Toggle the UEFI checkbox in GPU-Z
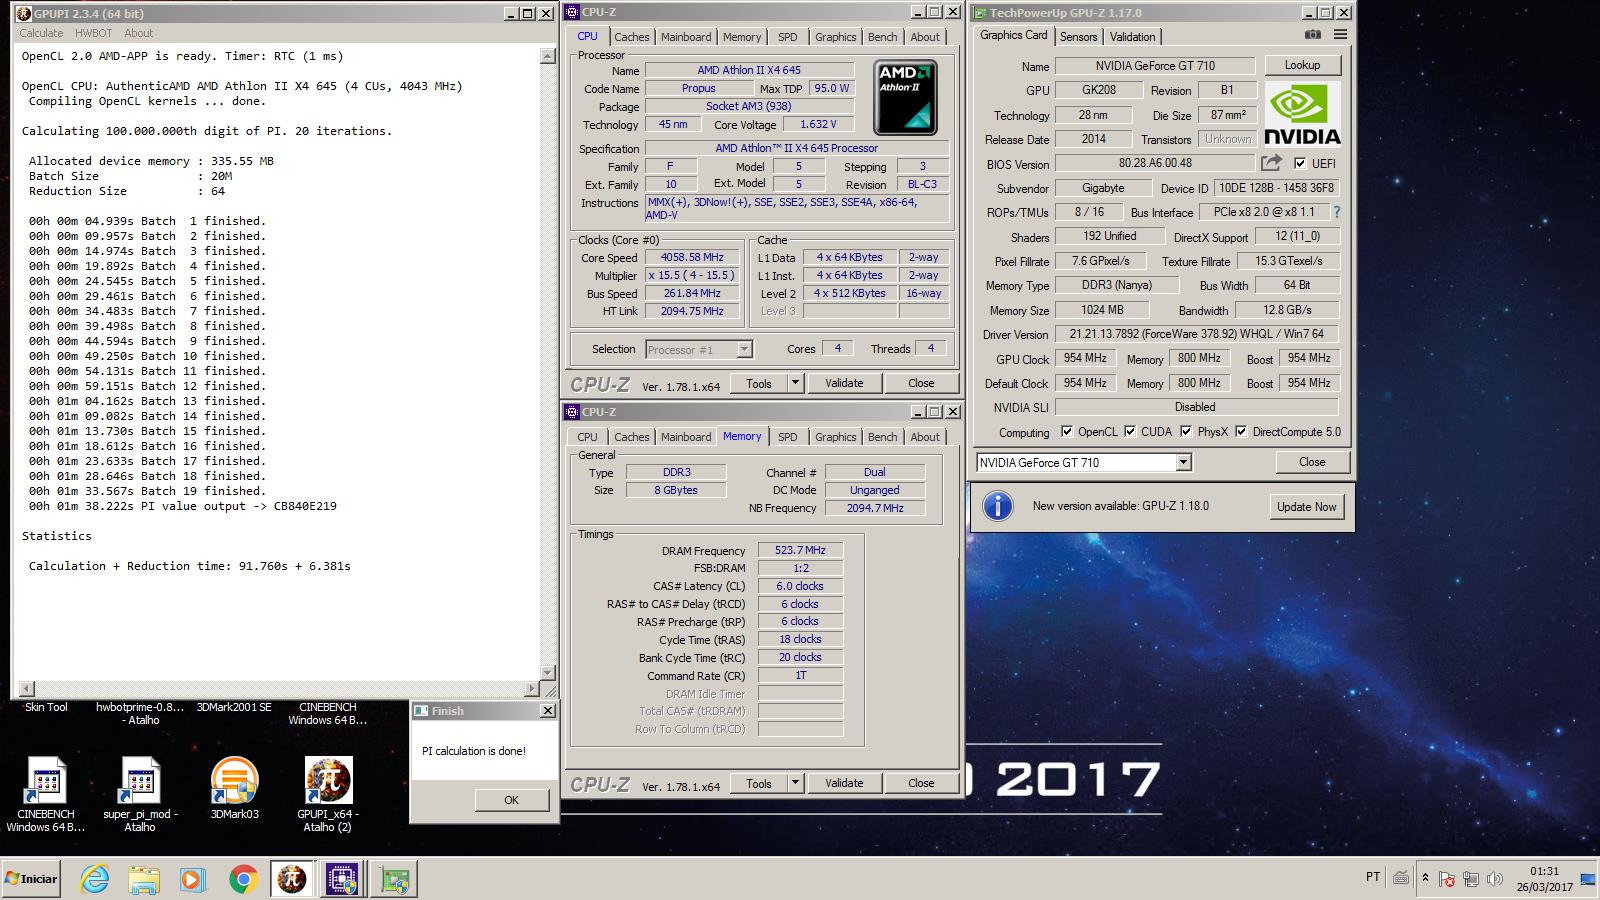This screenshot has width=1600, height=900. click(x=1300, y=163)
